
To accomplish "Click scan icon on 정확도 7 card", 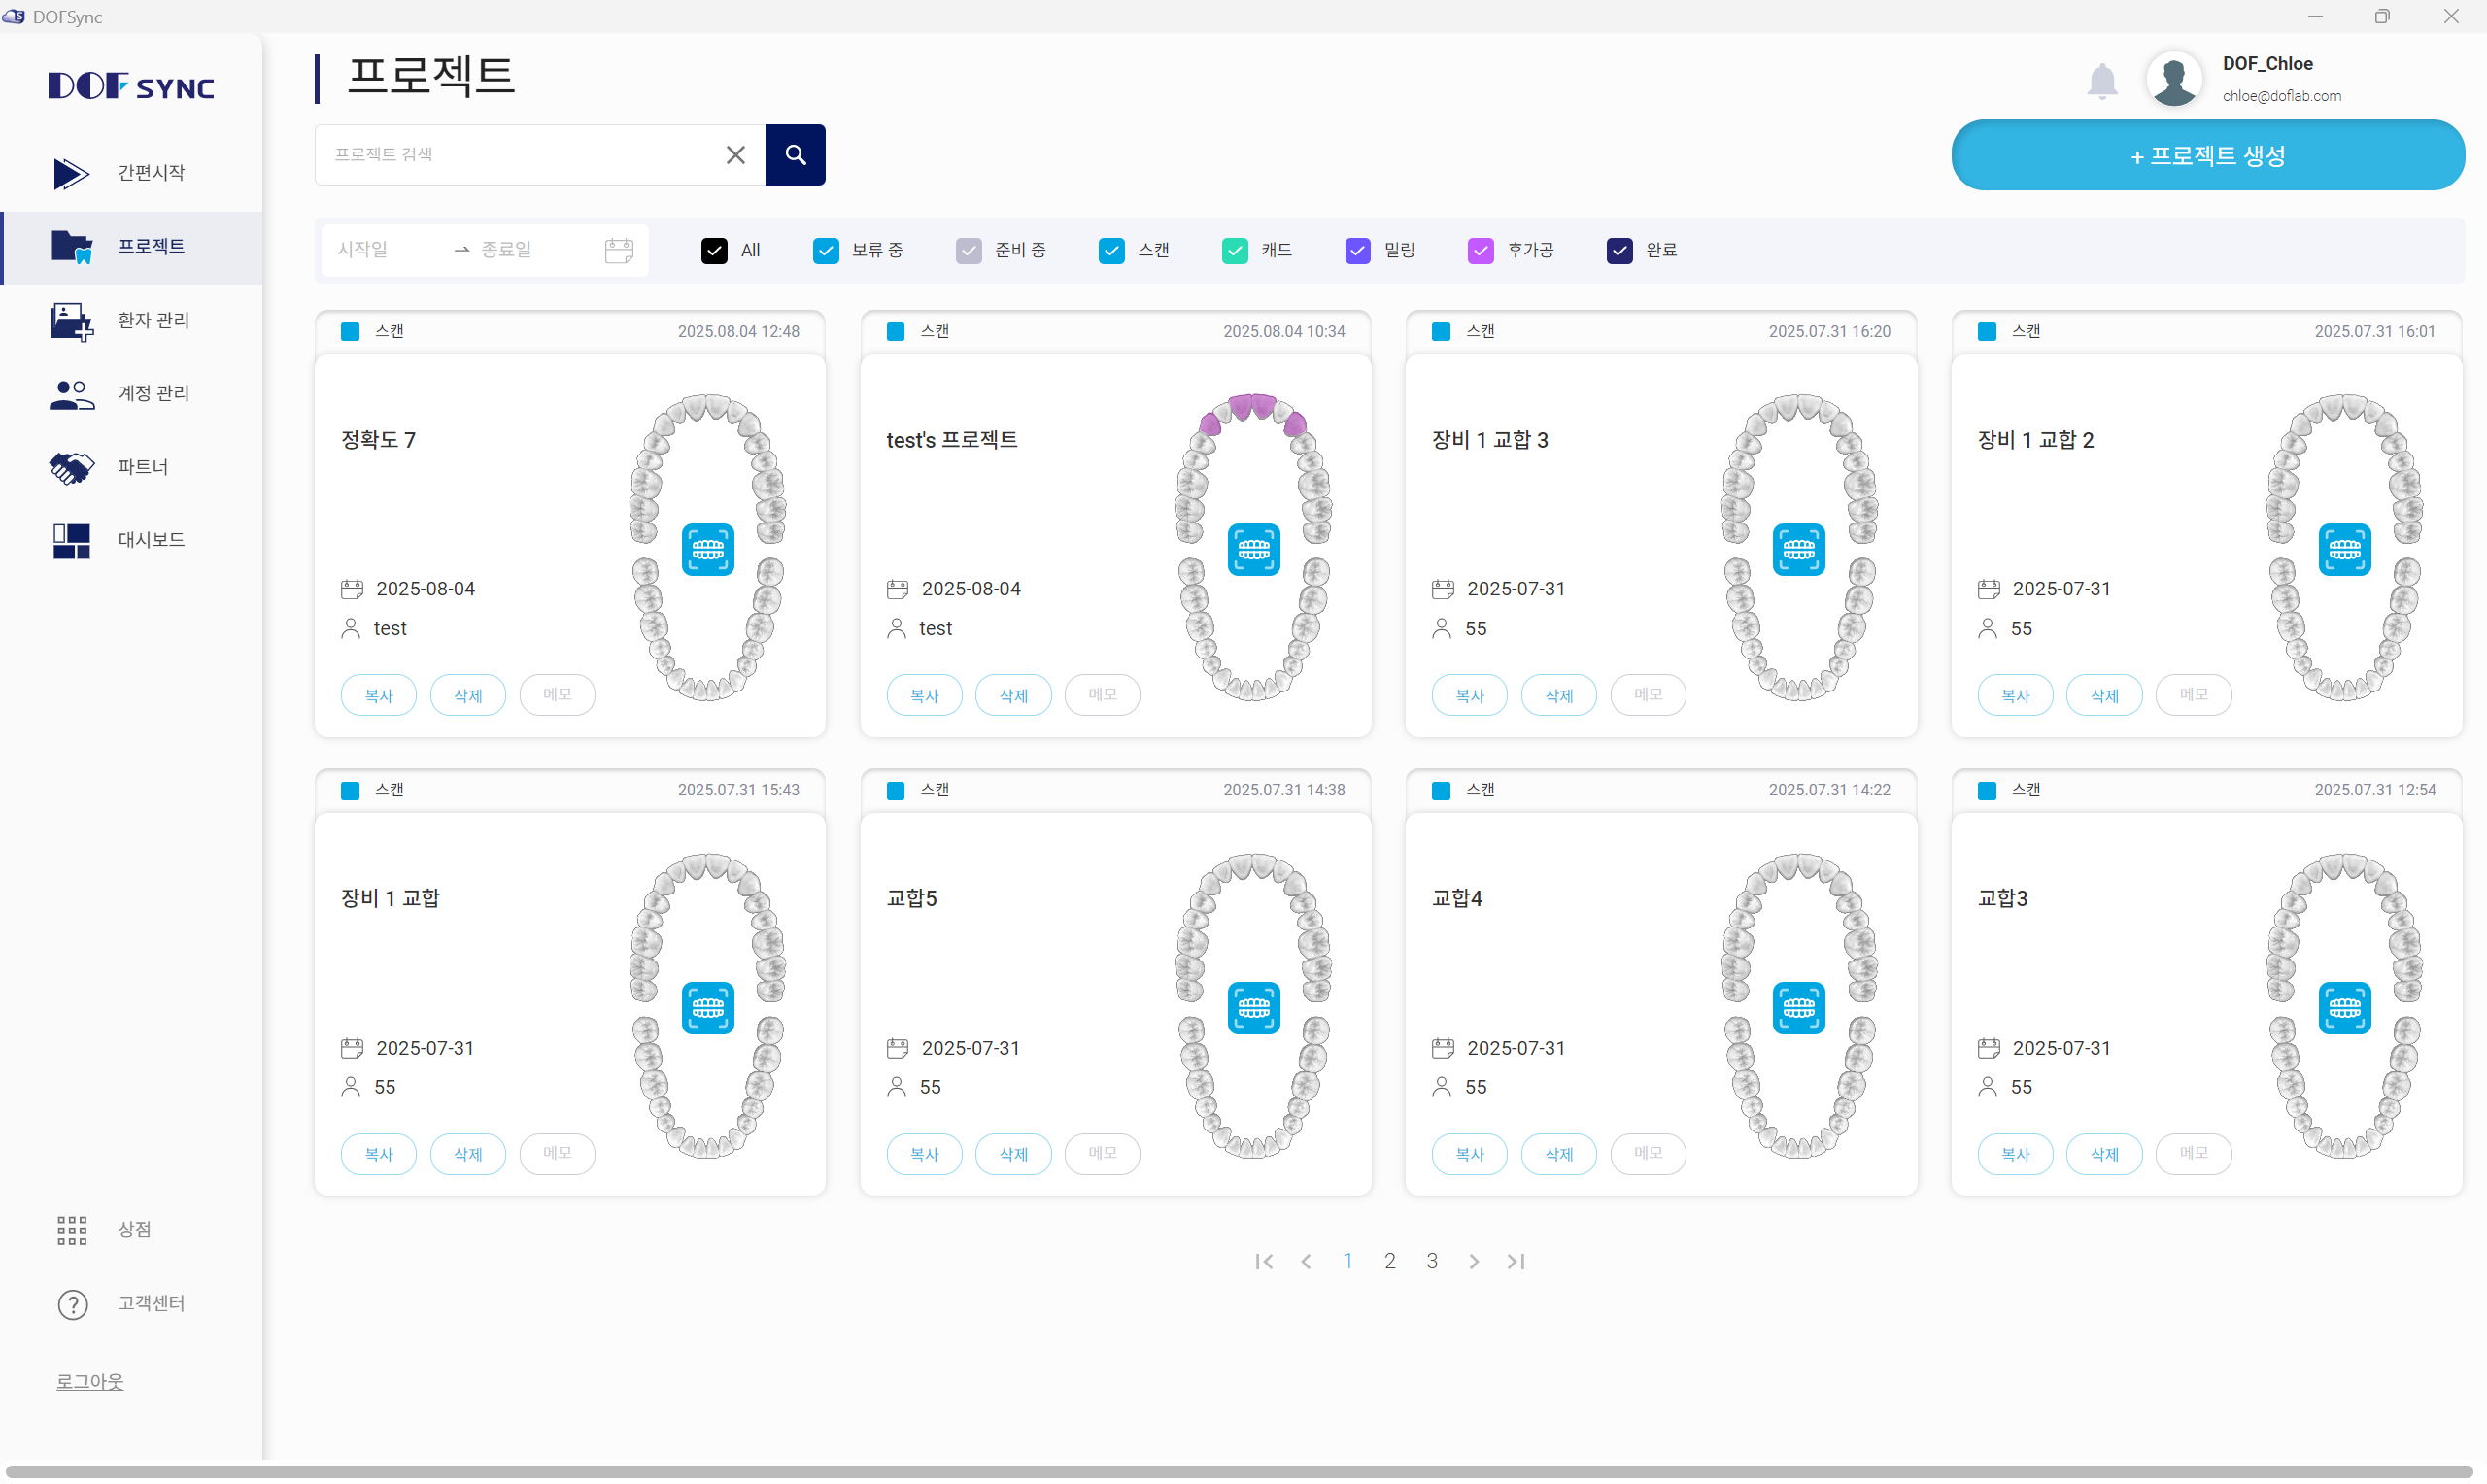I will point(707,549).
